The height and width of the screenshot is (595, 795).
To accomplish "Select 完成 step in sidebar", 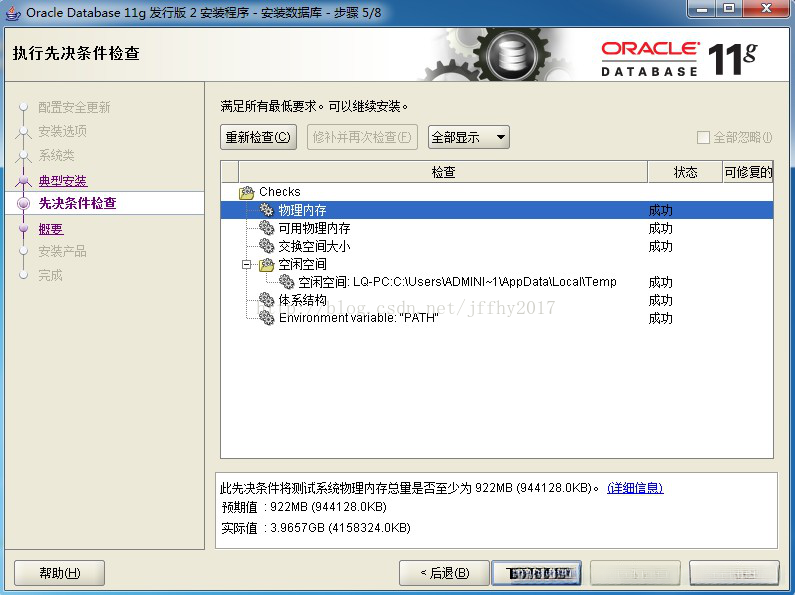I will pyautogui.click(x=50, y=275).
